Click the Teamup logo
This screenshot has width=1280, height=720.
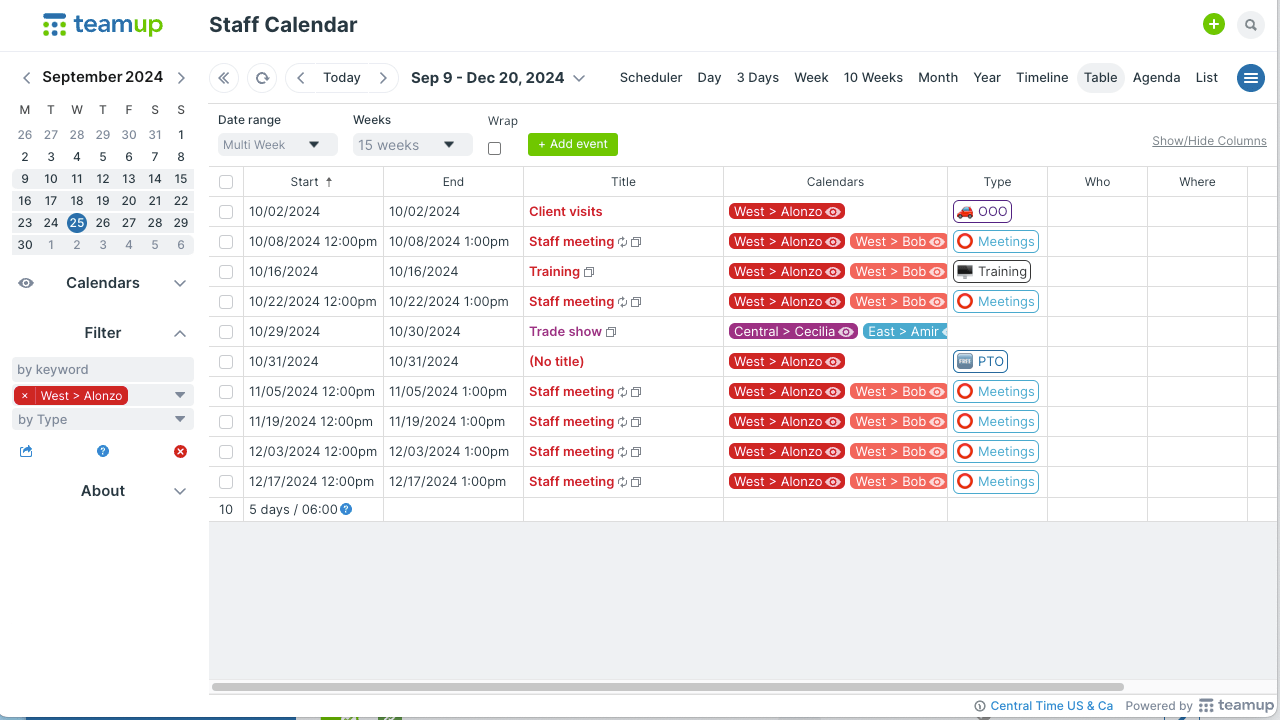click(103, 25)
